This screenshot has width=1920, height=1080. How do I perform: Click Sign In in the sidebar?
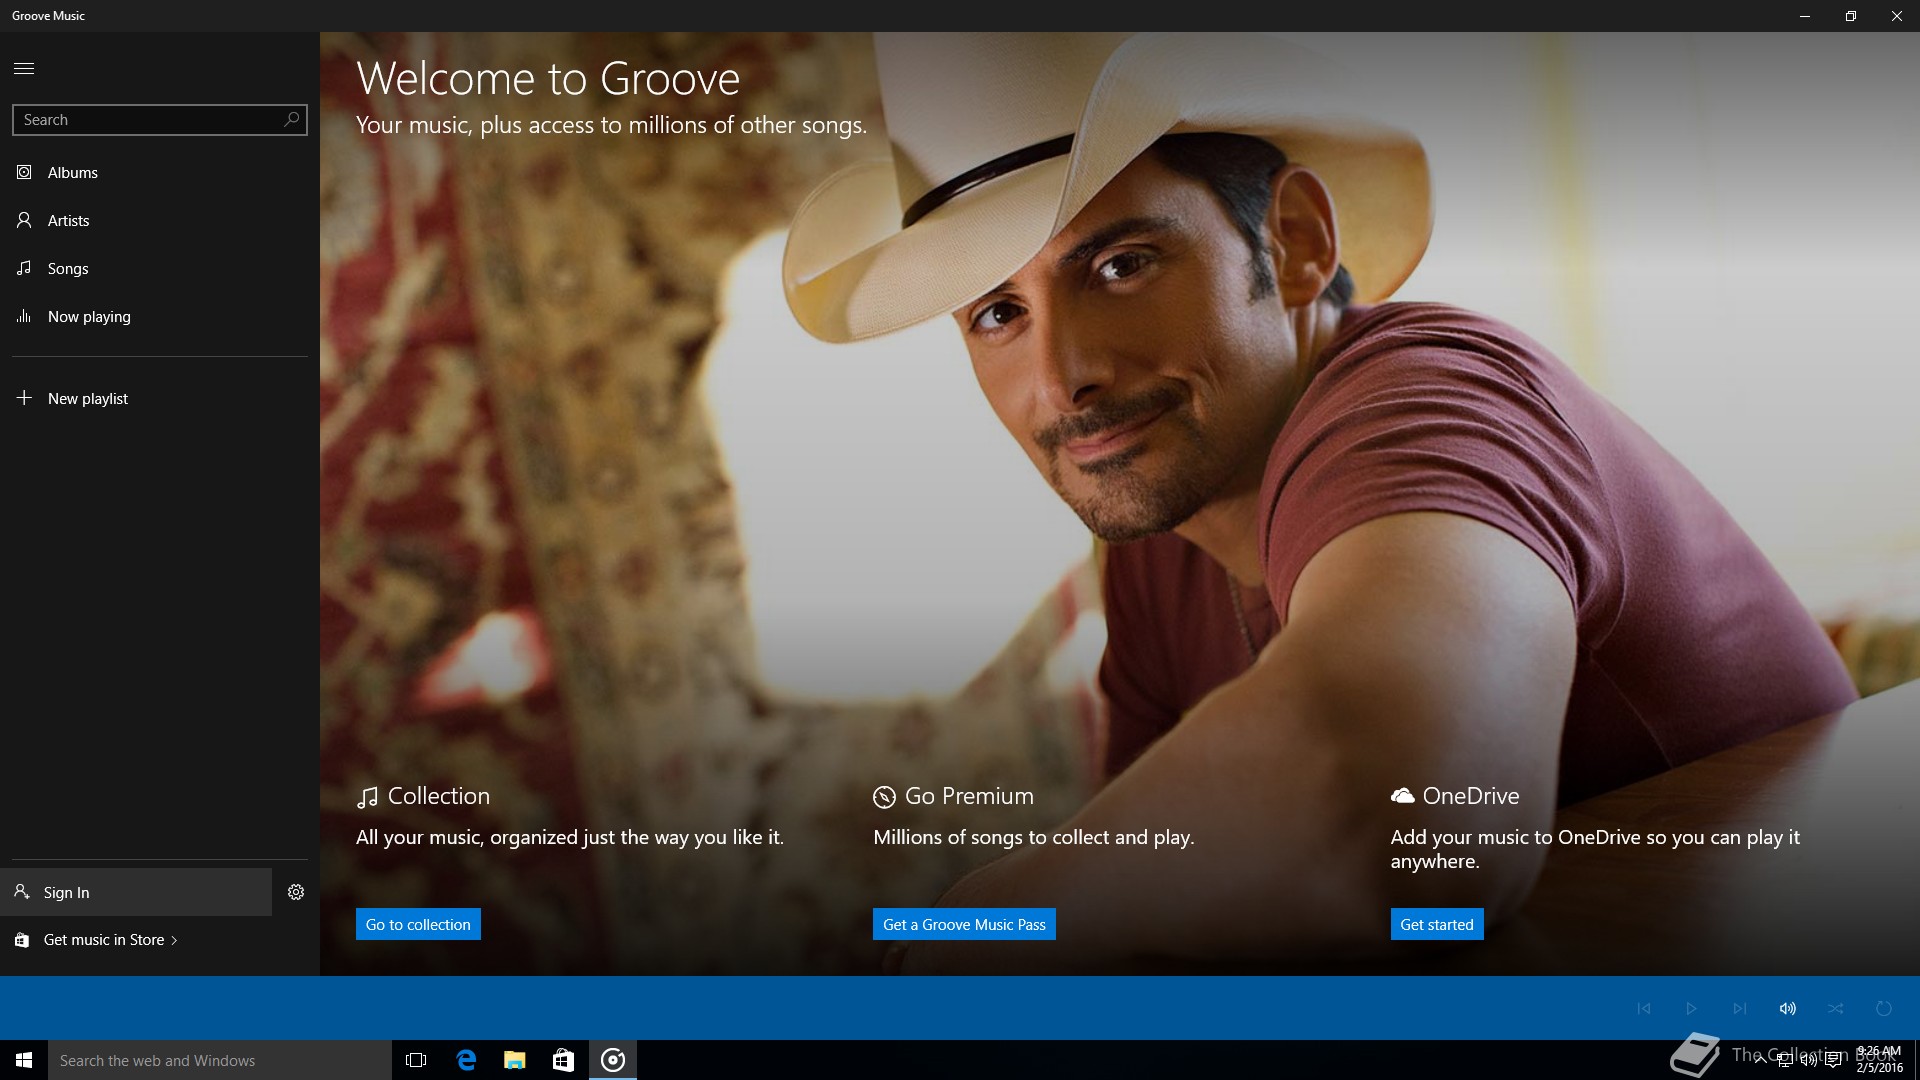pos(136,892)
